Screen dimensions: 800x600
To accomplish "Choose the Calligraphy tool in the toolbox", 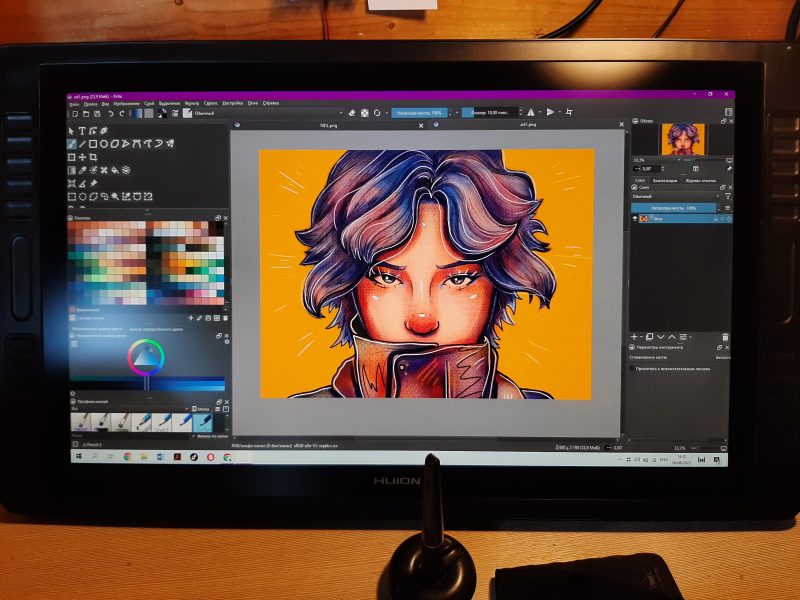I will click(104, 131).
